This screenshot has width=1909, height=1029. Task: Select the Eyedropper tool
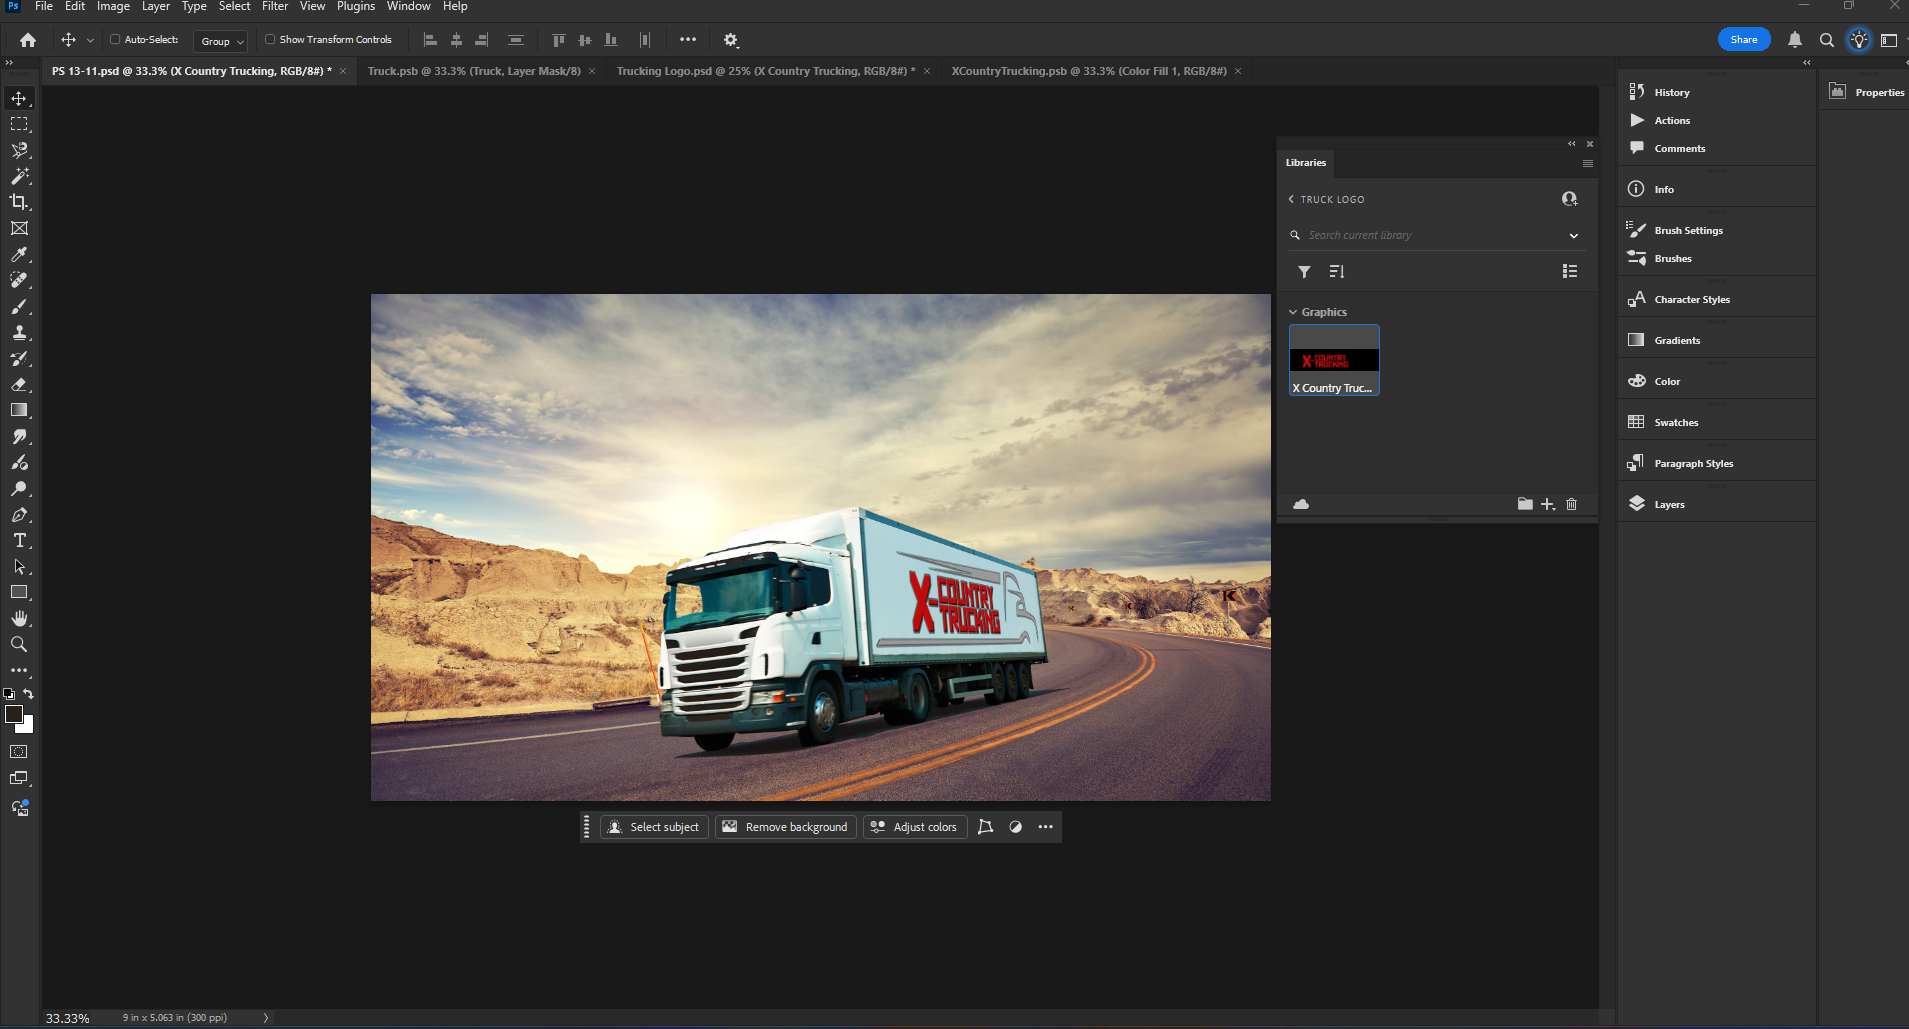[20, 254]
